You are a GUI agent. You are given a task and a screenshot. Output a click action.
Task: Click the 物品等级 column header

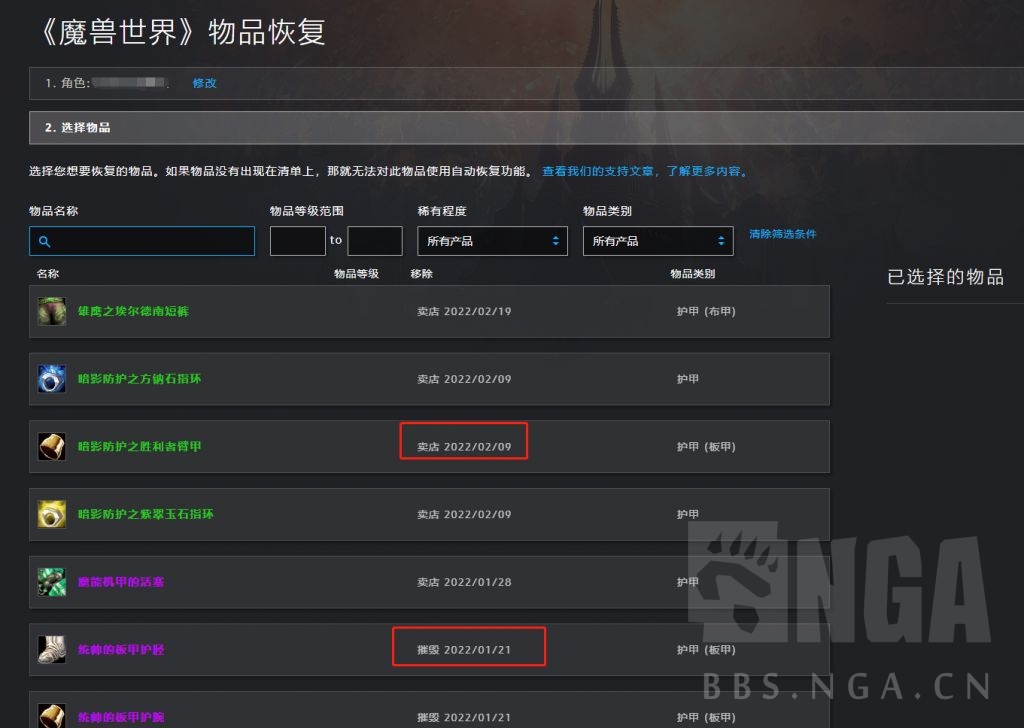pyautogui.click(x=357, y=274)
